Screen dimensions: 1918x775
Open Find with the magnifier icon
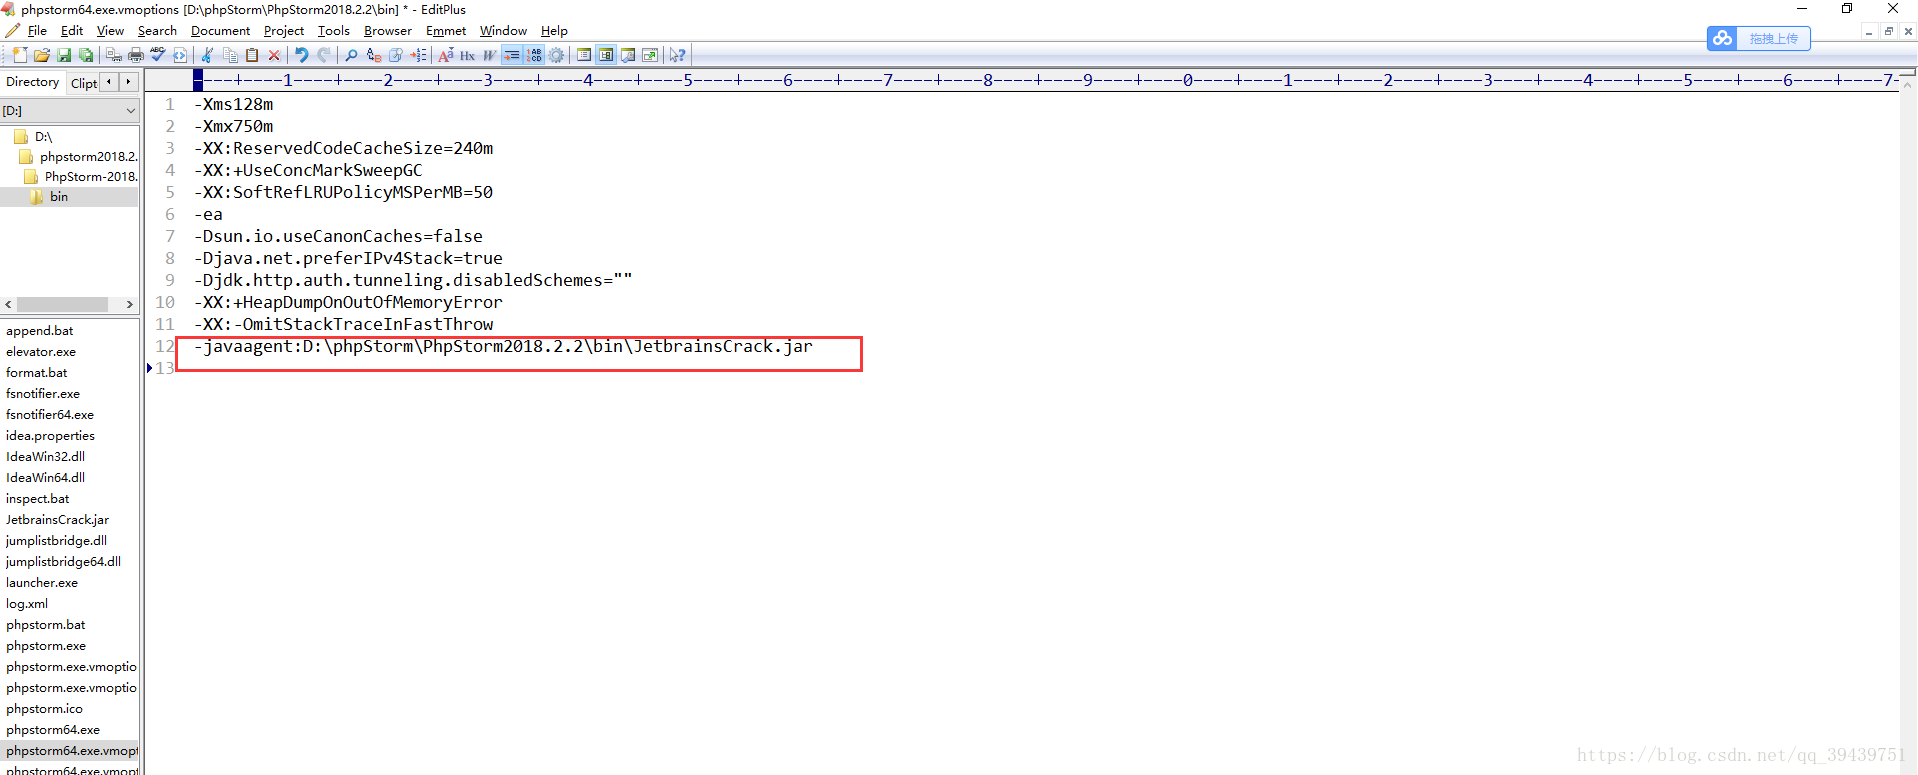click(x=351, y=55)
